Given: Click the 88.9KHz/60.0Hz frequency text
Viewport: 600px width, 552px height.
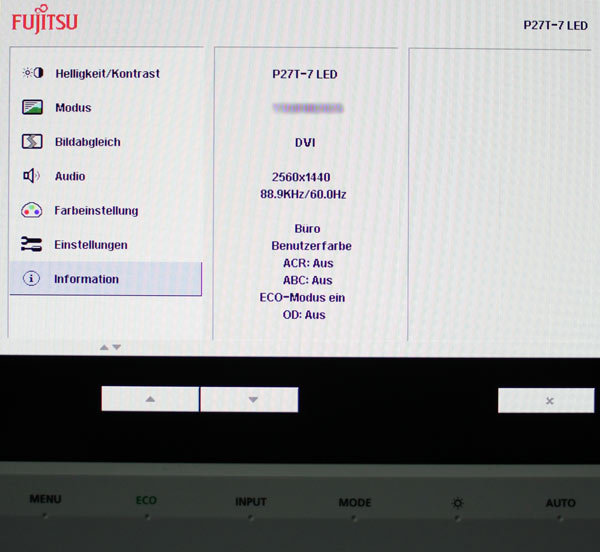Looking at the screenshot, I should click(x=303, y=194).
